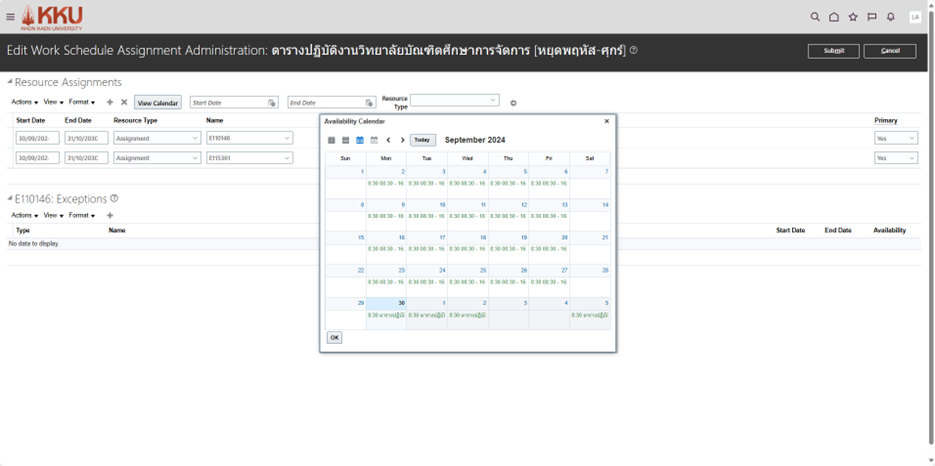This screenshot has height=466, width=935.
Task: Open Actions menu in Resource Assignments
Action: (24, 102)
